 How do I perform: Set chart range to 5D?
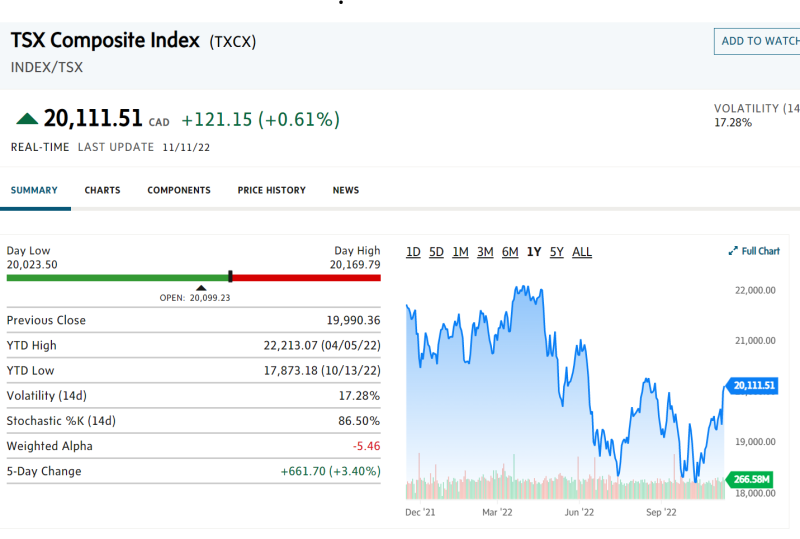tap(436, 252)
